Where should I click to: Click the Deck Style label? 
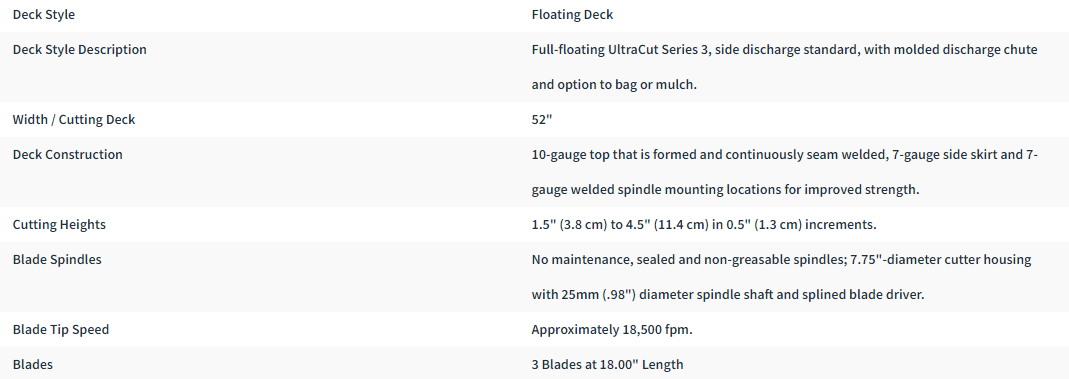tap(44, 14)
